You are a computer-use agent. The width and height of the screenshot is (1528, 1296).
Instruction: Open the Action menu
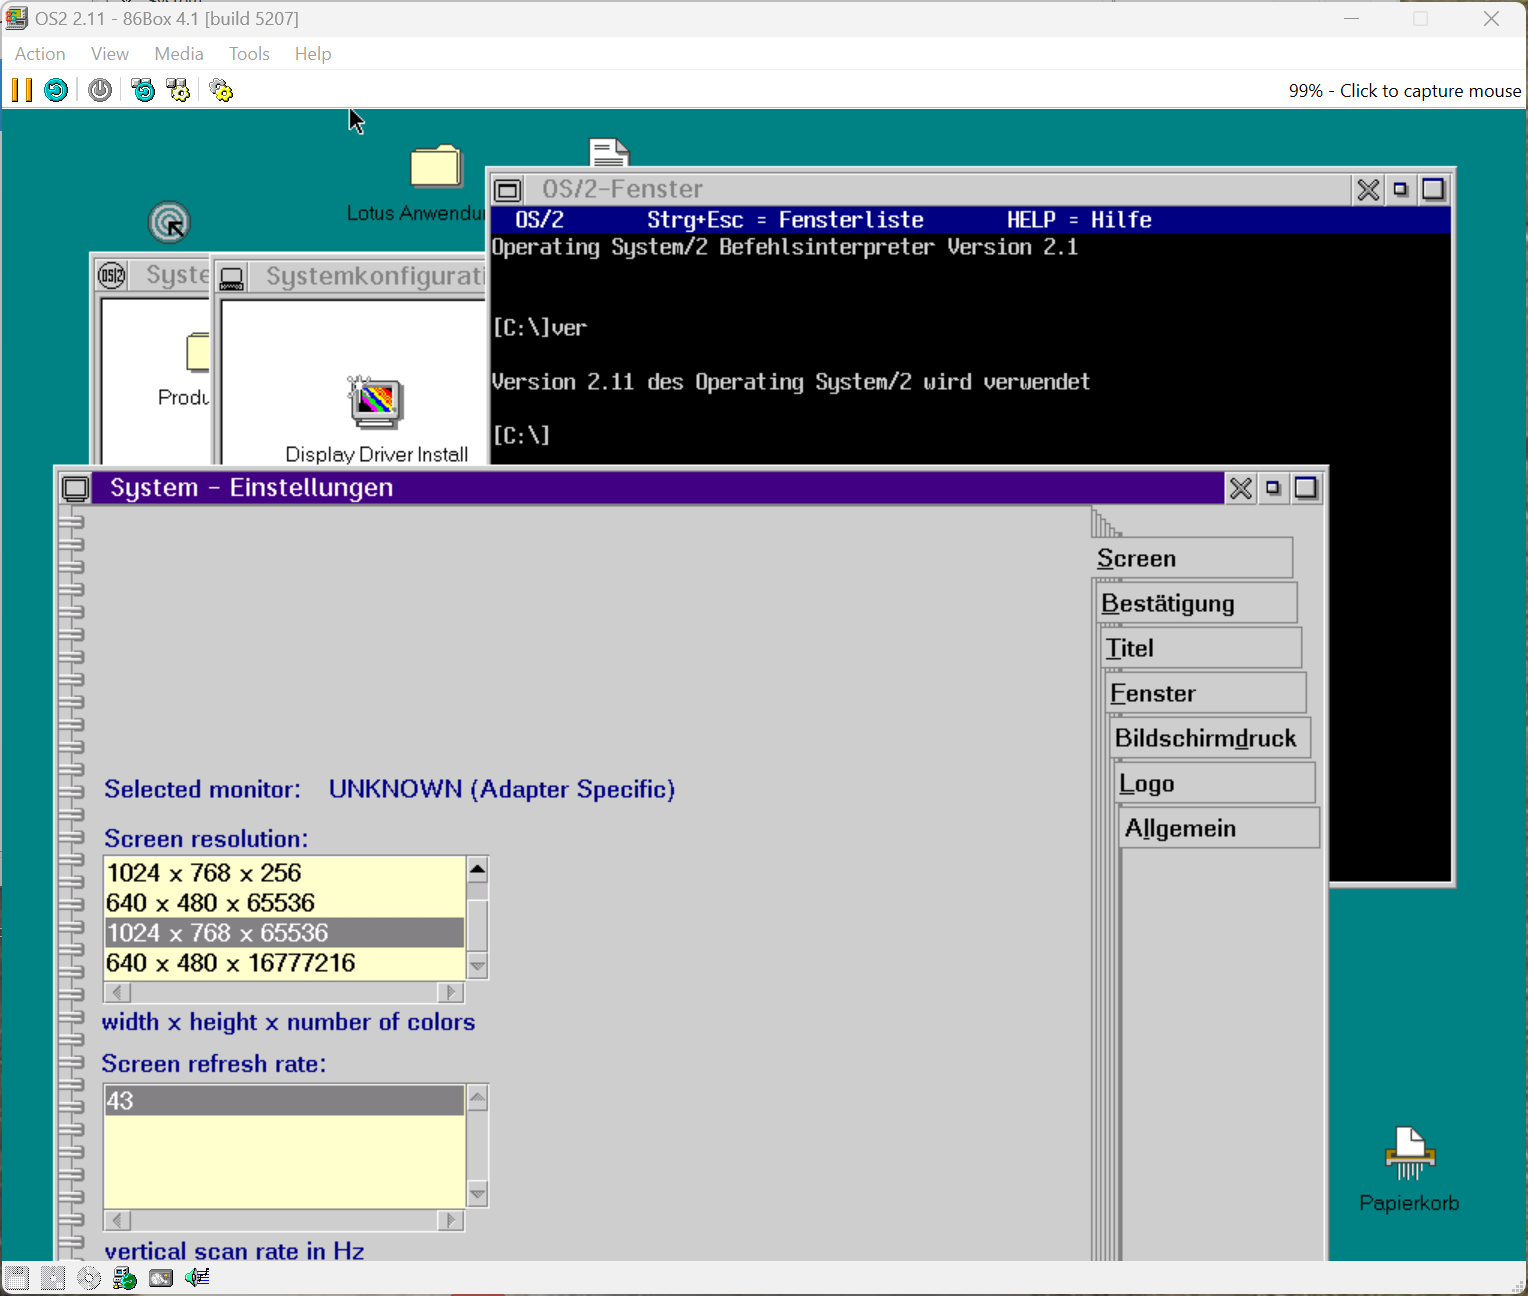(40, 54)
